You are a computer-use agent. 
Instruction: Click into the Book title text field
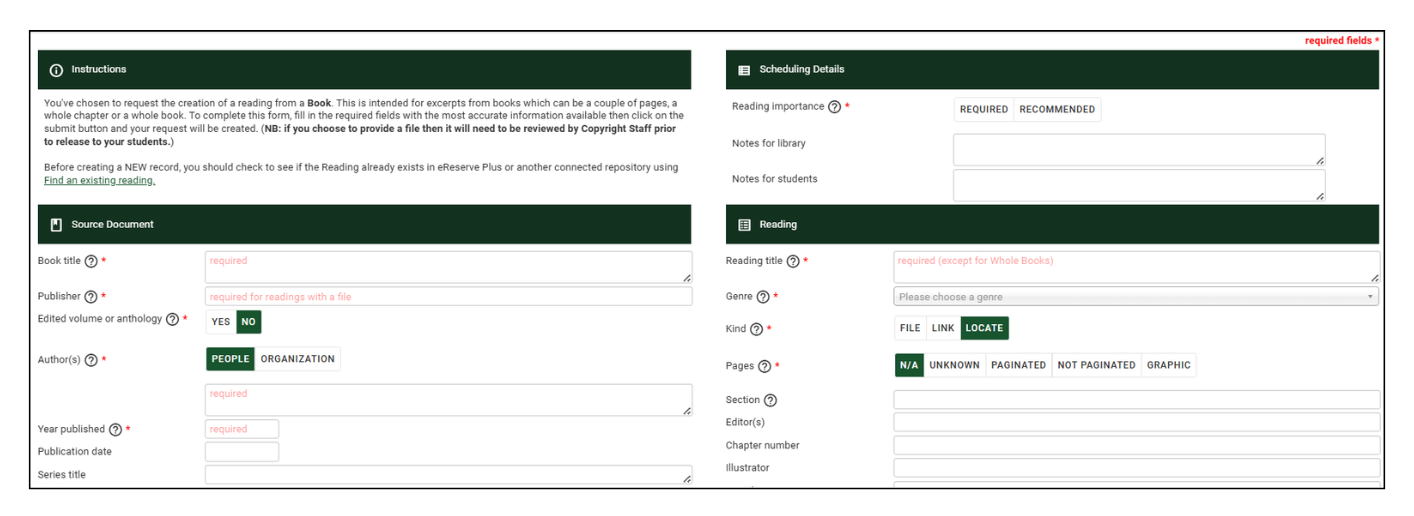(448, 267)
